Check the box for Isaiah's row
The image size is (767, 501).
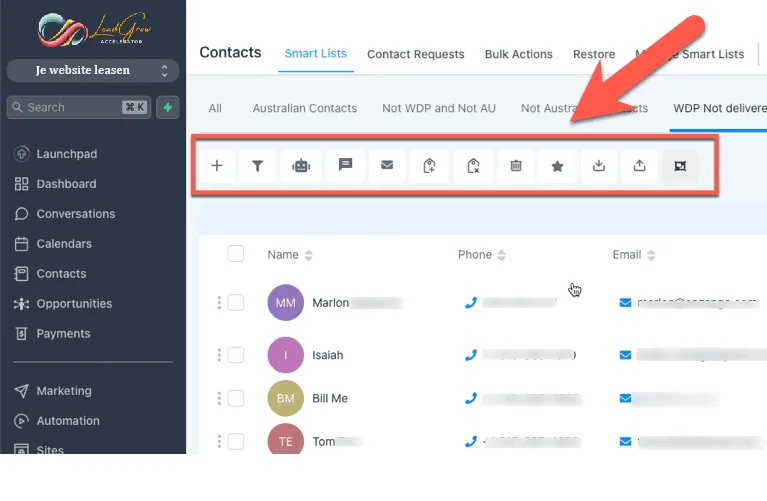point(236,355)
